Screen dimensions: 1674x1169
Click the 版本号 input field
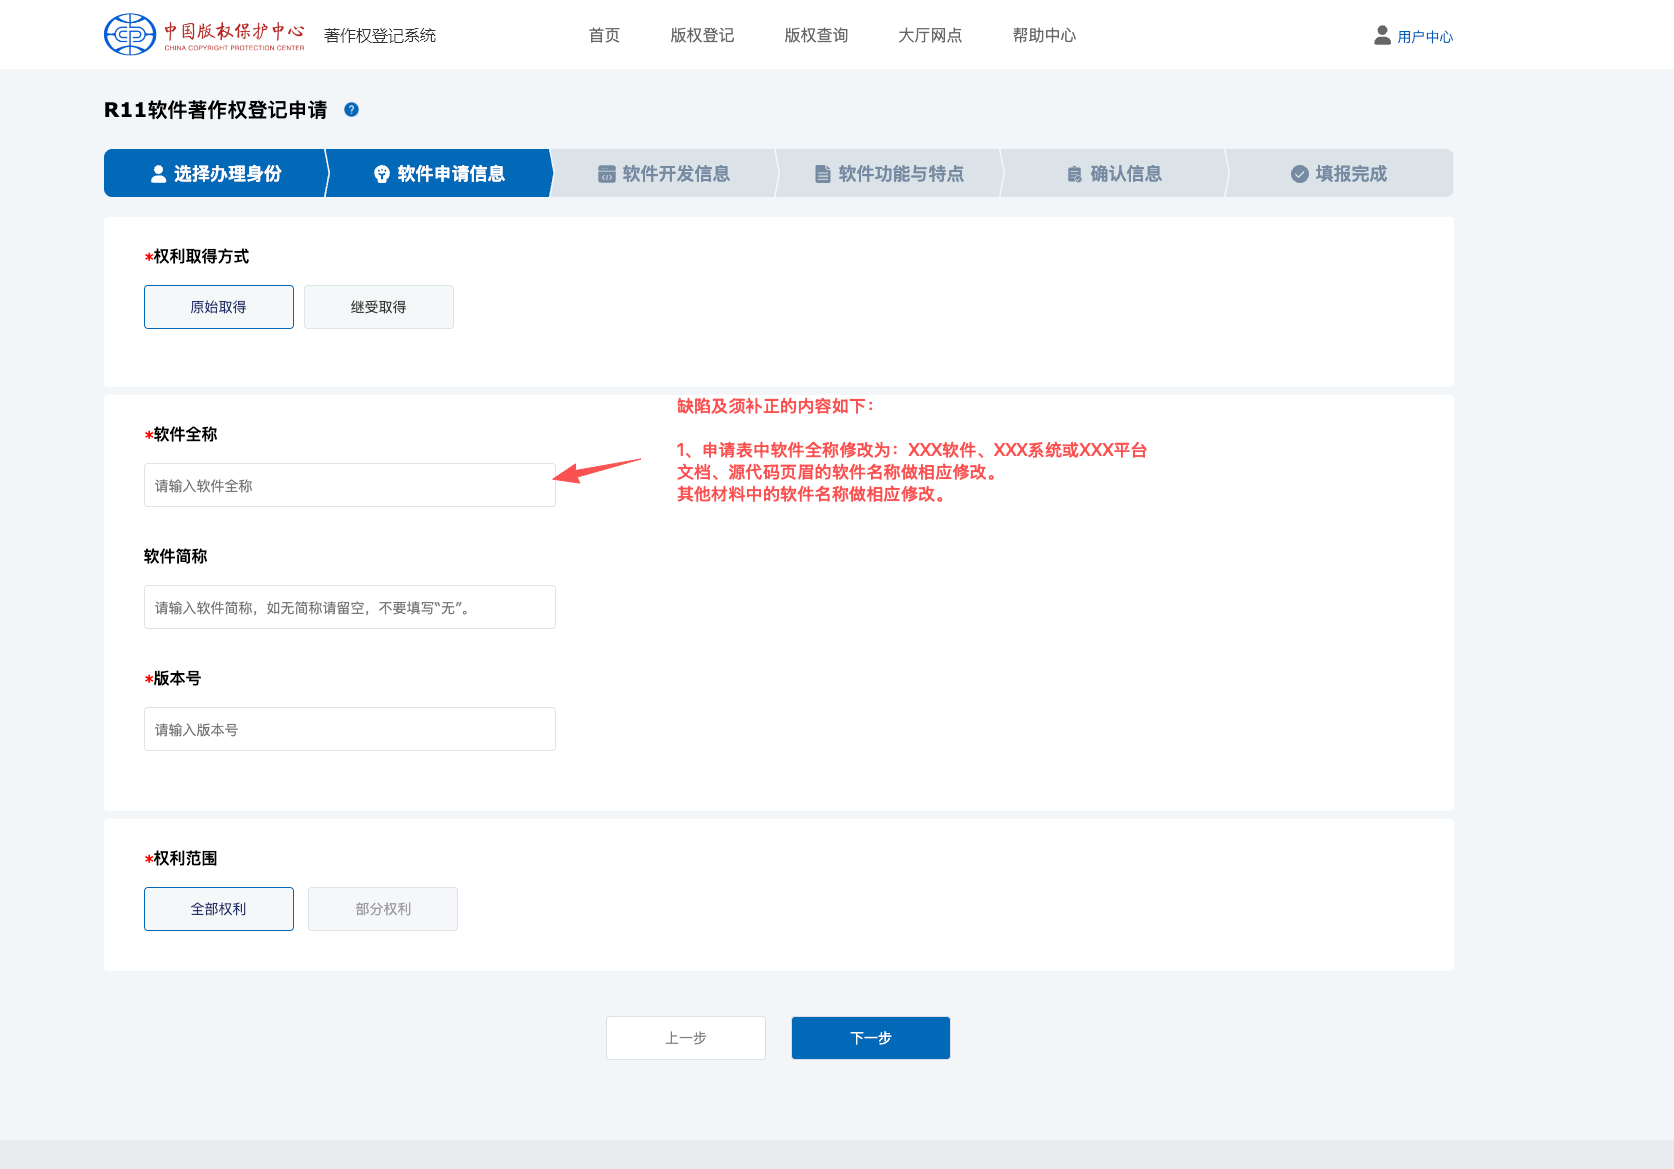(349, 729)
